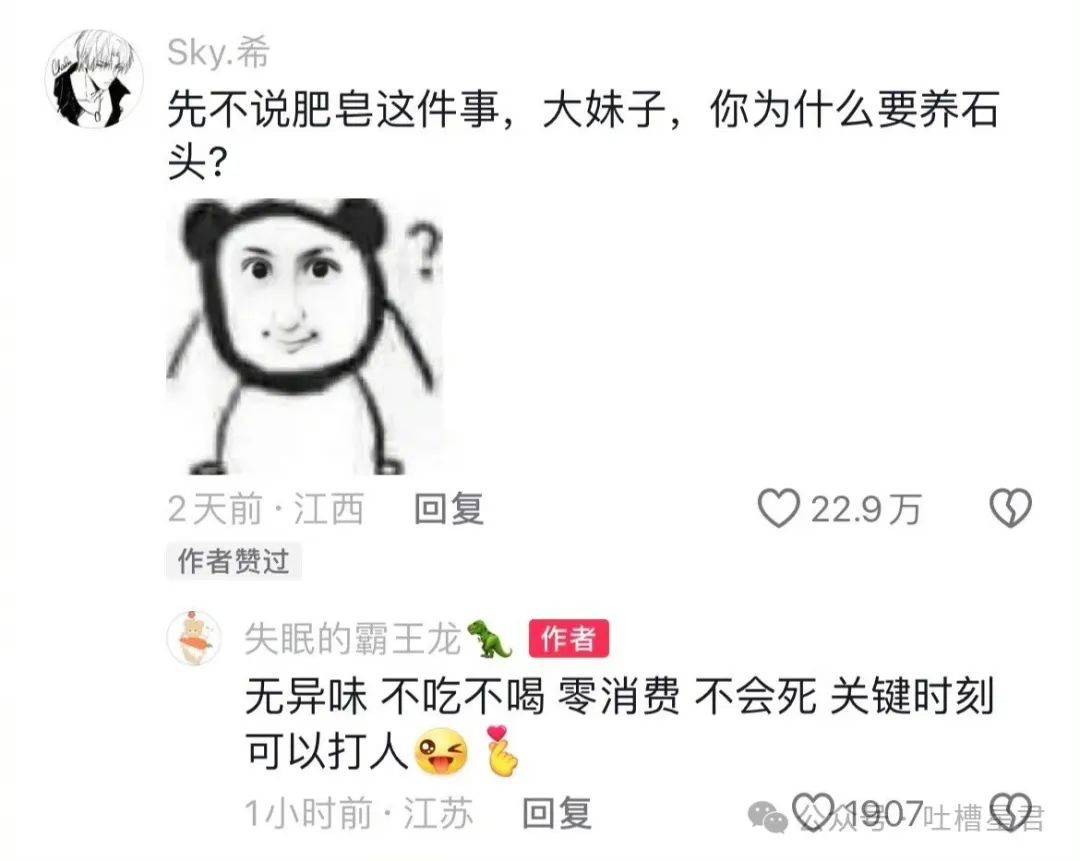Open the 失眠的霸王龙 username link

352,639
